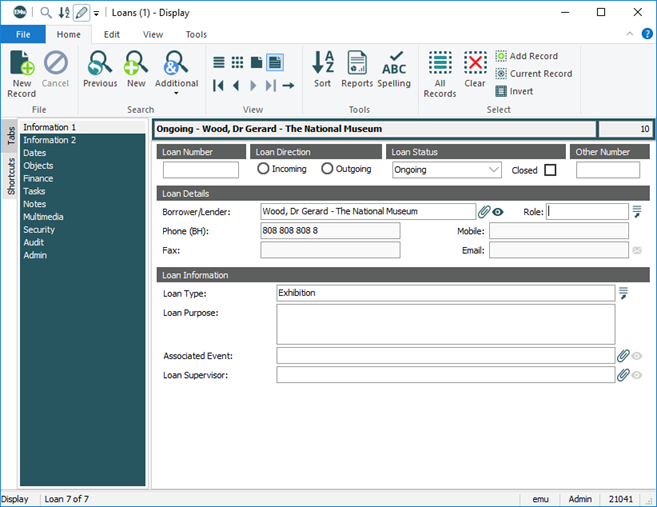Run the Spelling check
This screenshot has height=507, width=657.
(x=394, y=64)
